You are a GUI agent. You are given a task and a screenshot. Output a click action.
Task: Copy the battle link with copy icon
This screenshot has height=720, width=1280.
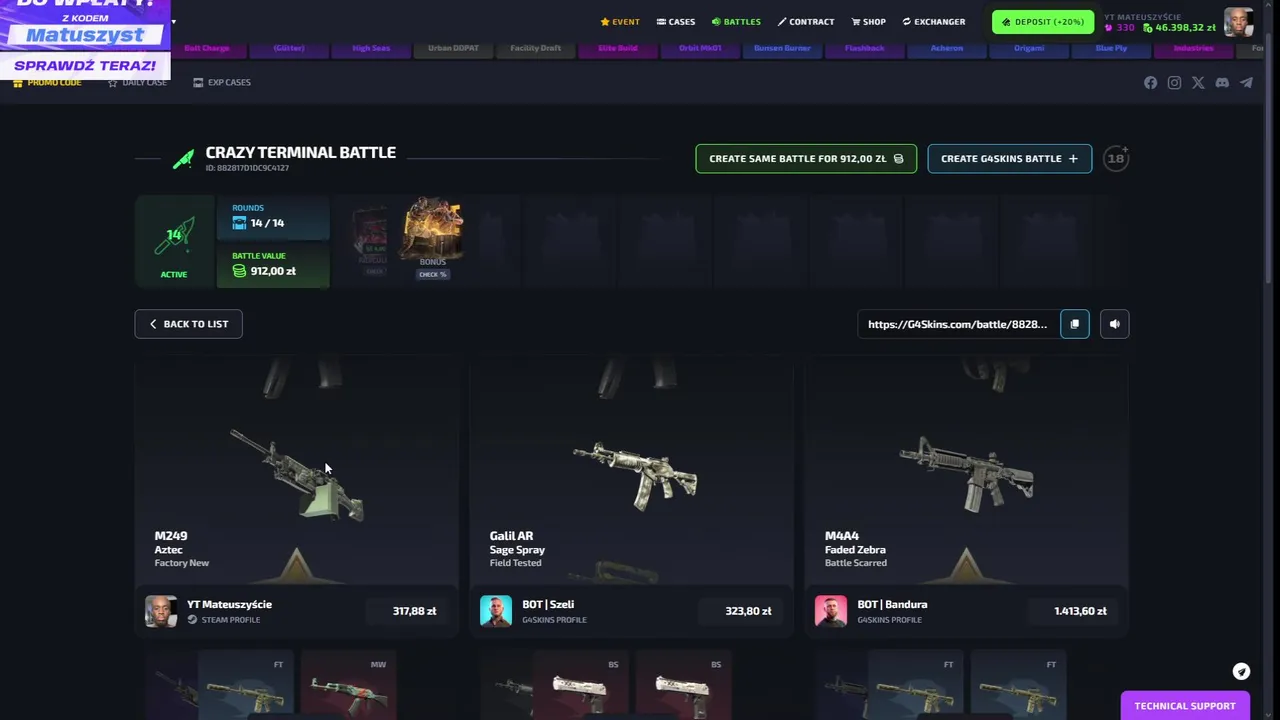1075,324
